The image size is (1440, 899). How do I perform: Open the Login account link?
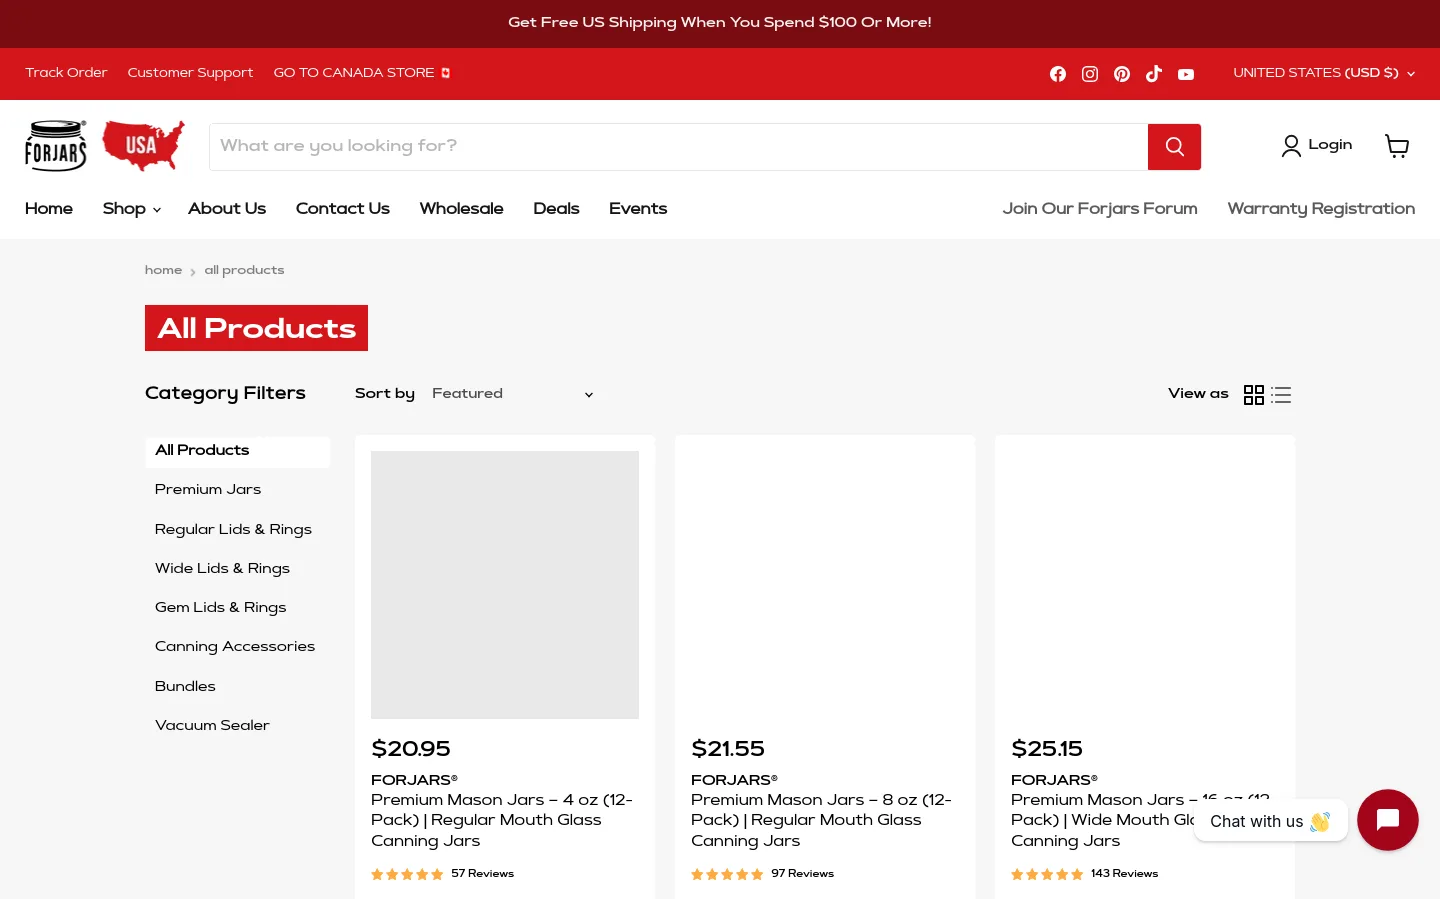coord(1316,146)
